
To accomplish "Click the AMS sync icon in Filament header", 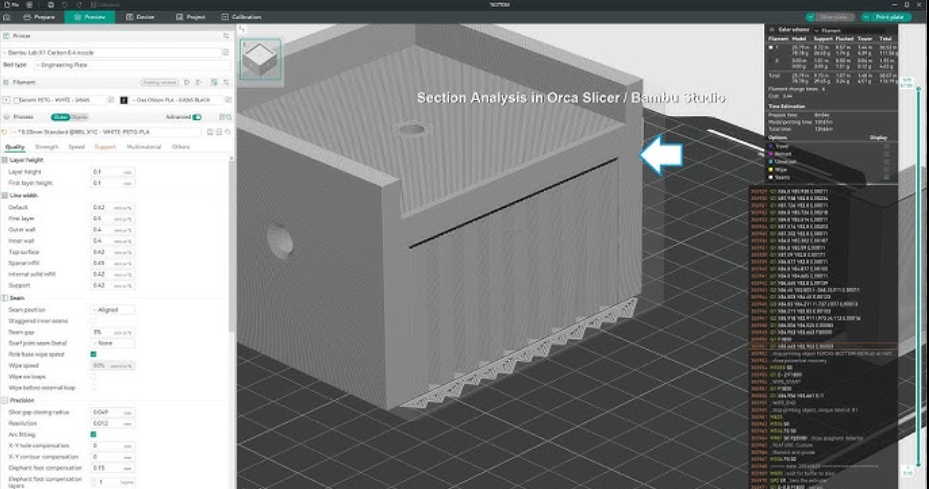I will tap(214, 82).
